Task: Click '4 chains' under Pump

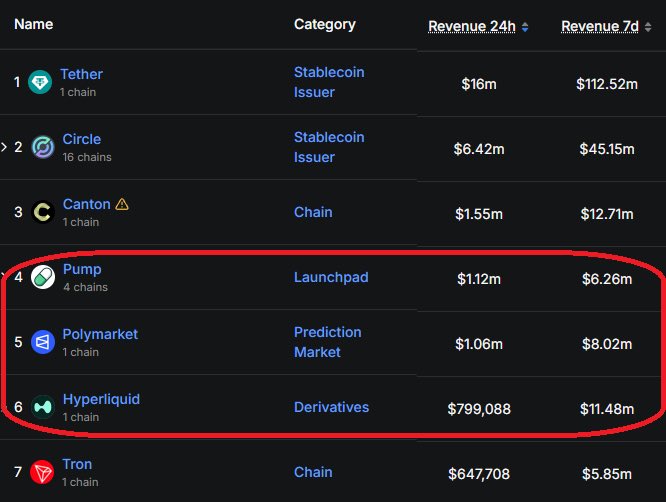Action: [85, 287]
